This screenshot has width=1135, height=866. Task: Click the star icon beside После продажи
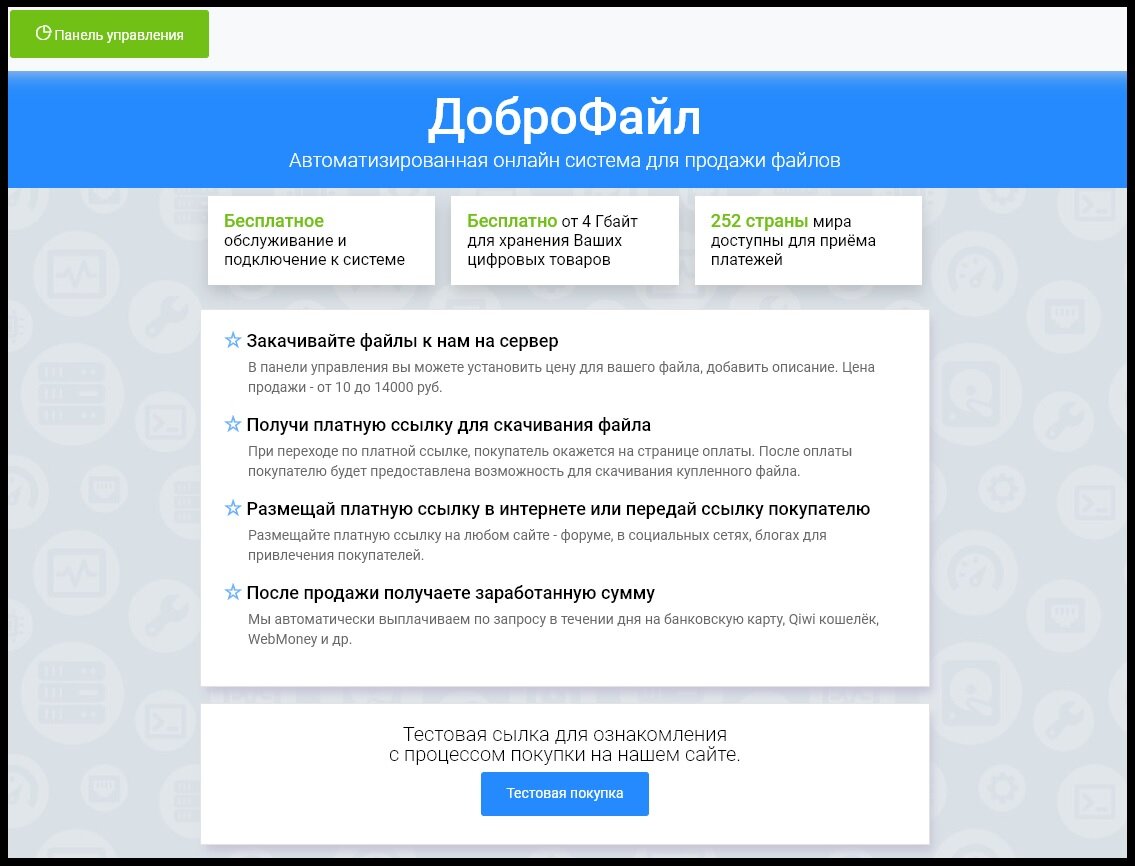coord(232,592)
